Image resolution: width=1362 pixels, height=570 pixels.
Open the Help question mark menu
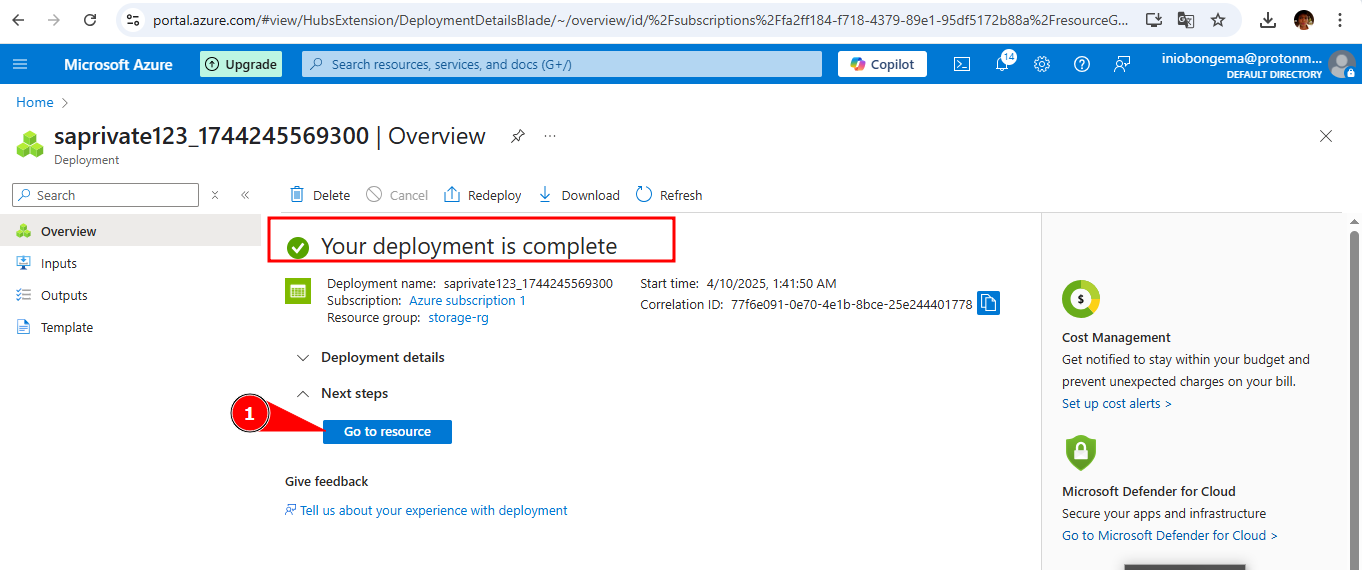1082,64
